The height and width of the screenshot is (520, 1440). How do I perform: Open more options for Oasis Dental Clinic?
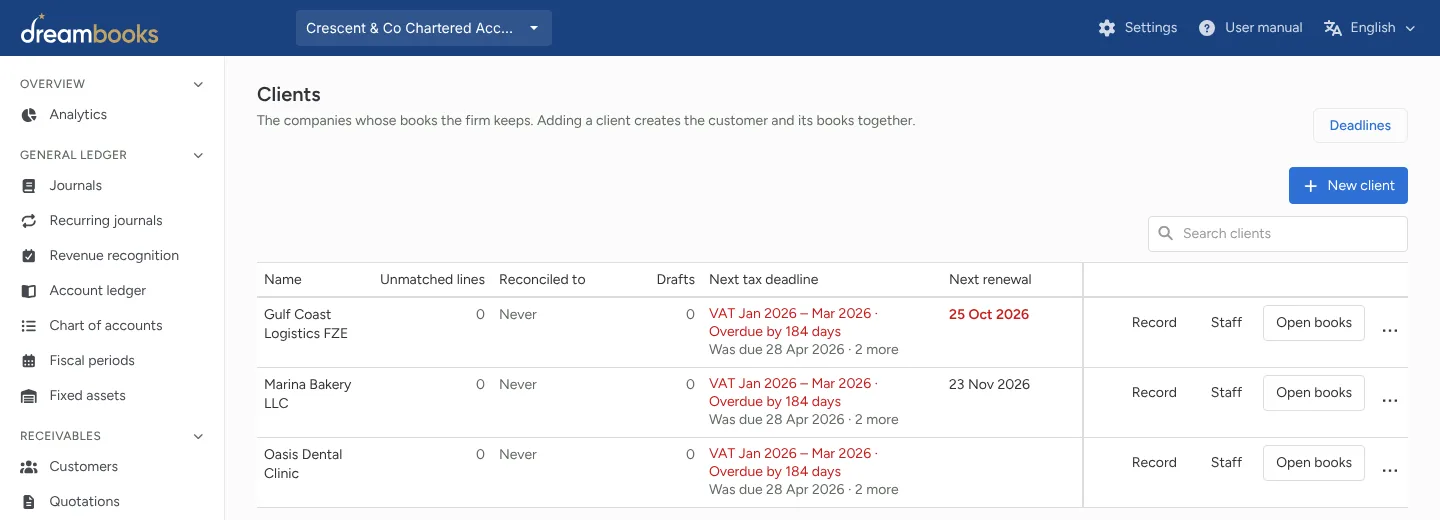click(1389, 471)
